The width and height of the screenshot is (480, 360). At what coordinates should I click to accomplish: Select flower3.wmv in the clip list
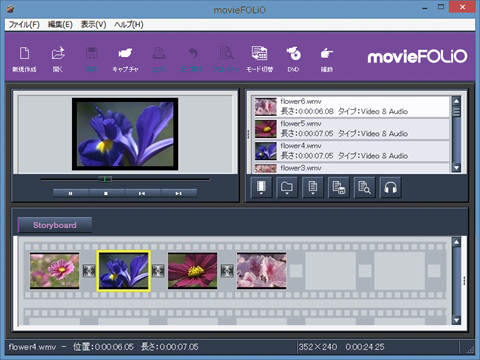[x=351, y=168]
